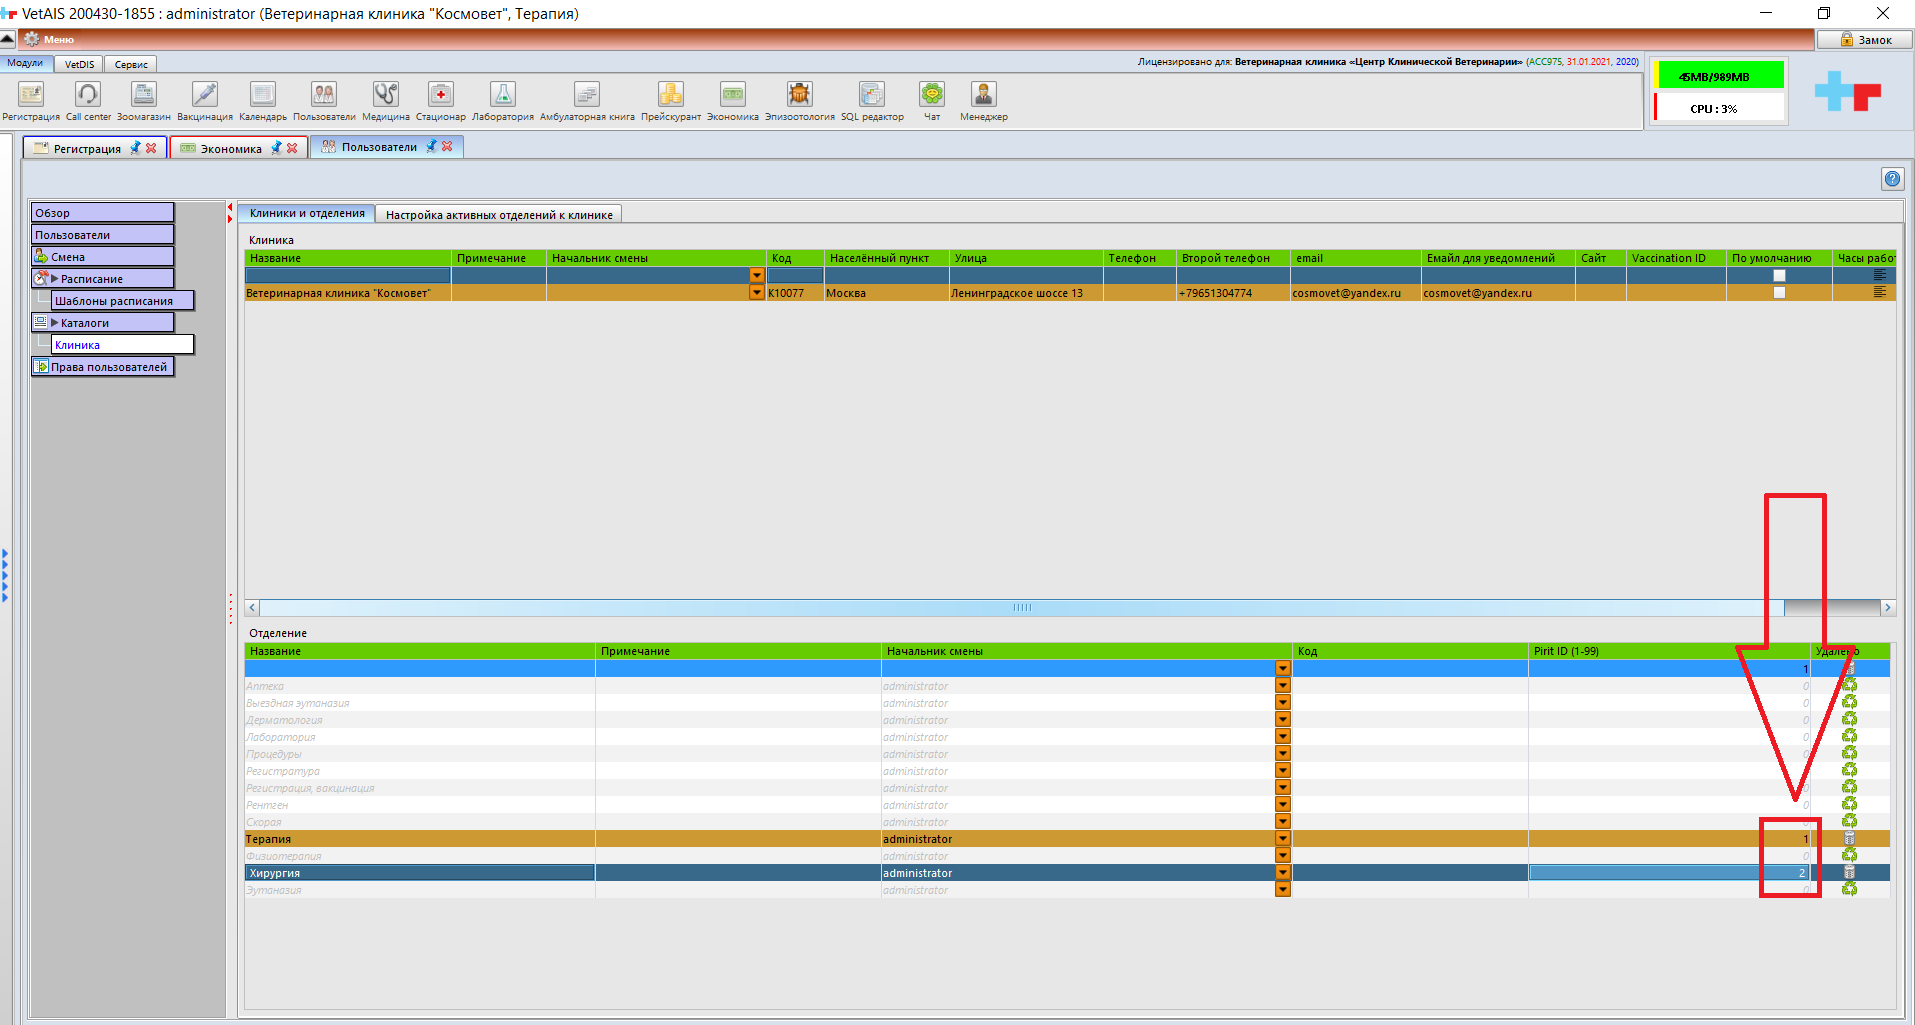The width and height of the screenshot is (1915, 1025).
Task: Click the Название filter field in Отделение table
Action: (x=420, y=668)
